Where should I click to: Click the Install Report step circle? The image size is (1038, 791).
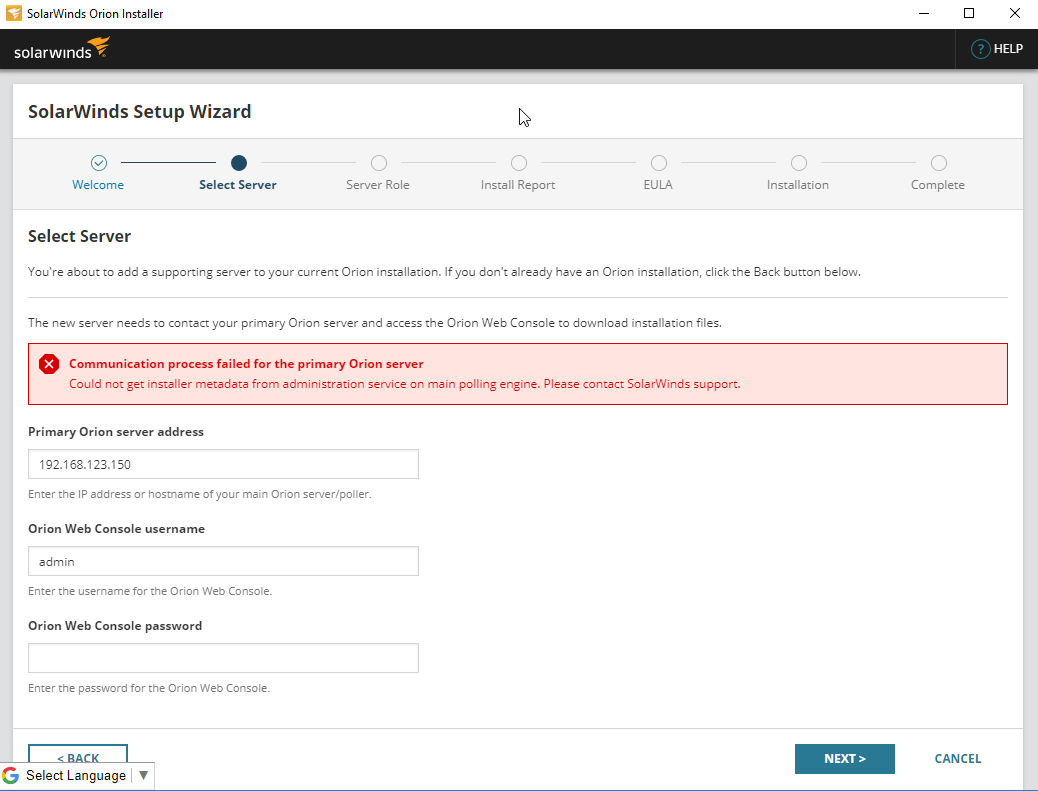tap(519, 163)
